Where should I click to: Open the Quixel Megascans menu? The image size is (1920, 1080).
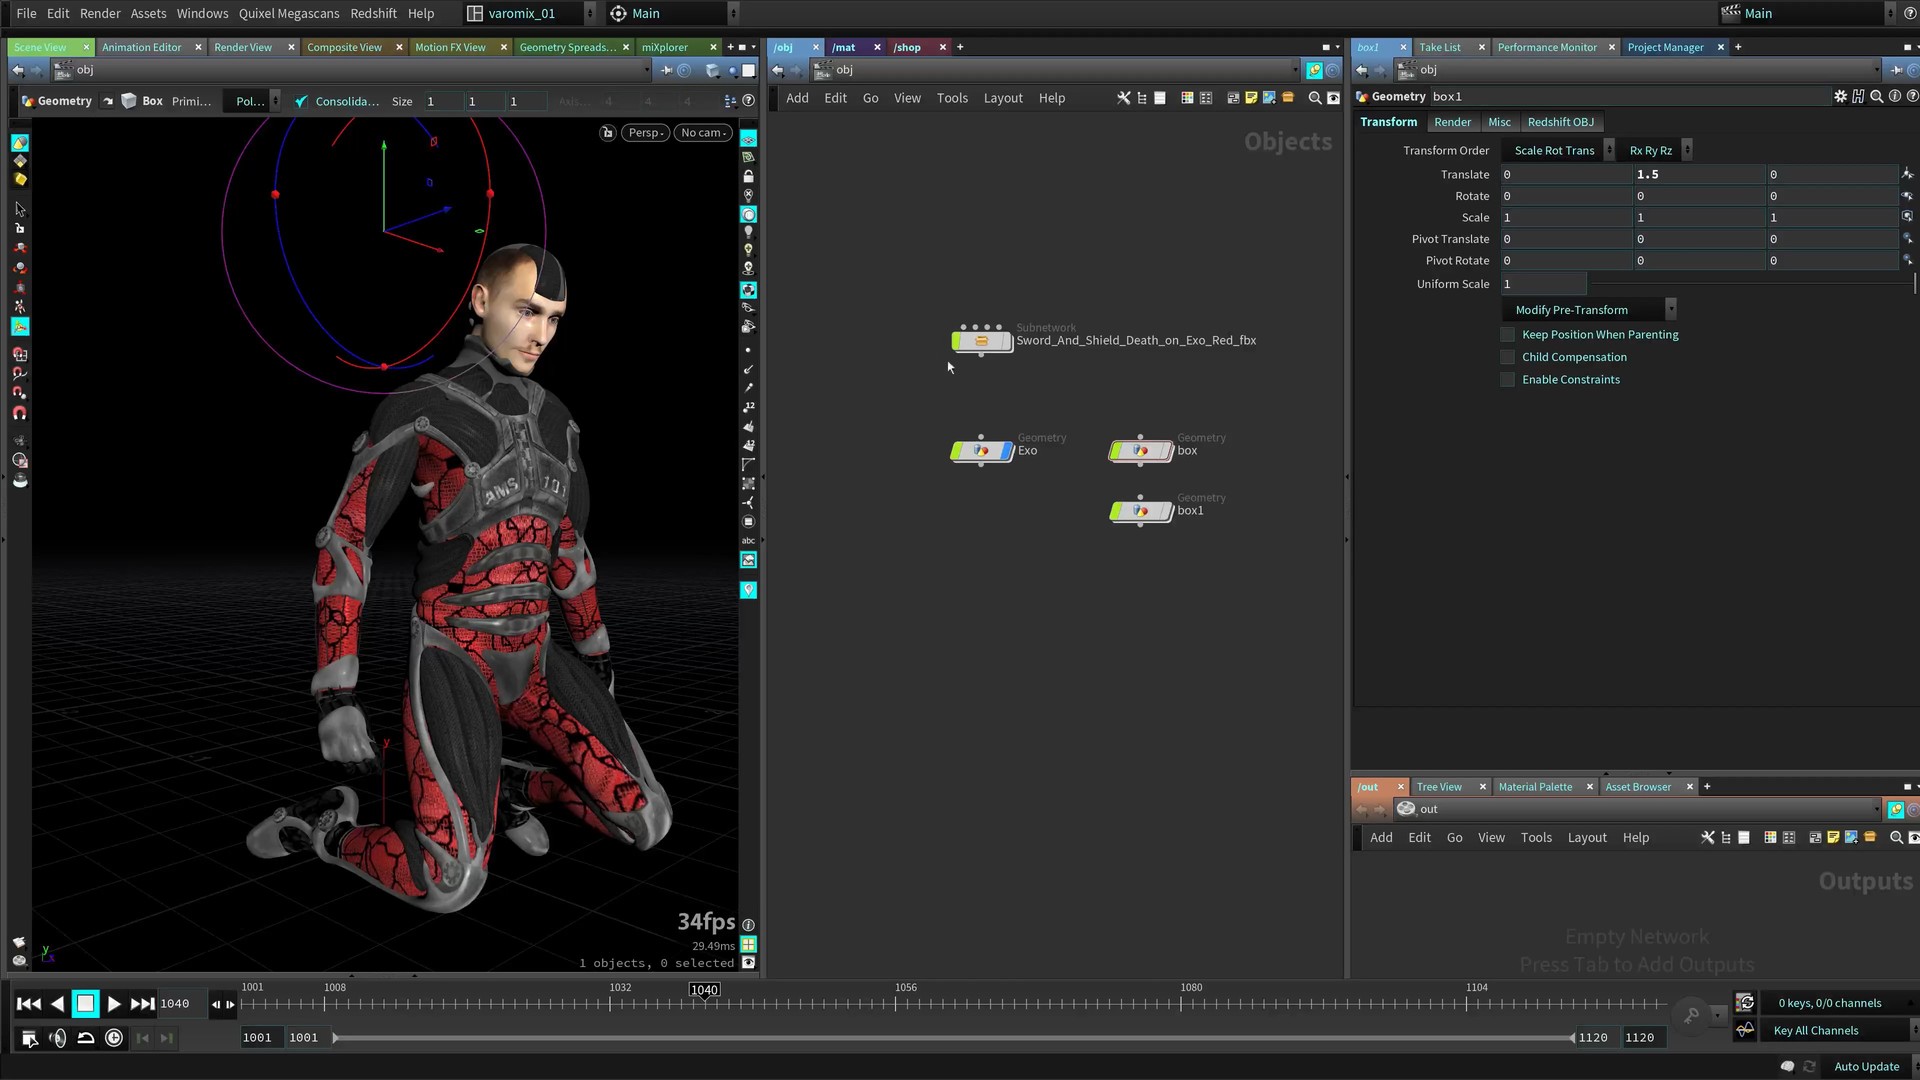[x=288, y=13]
